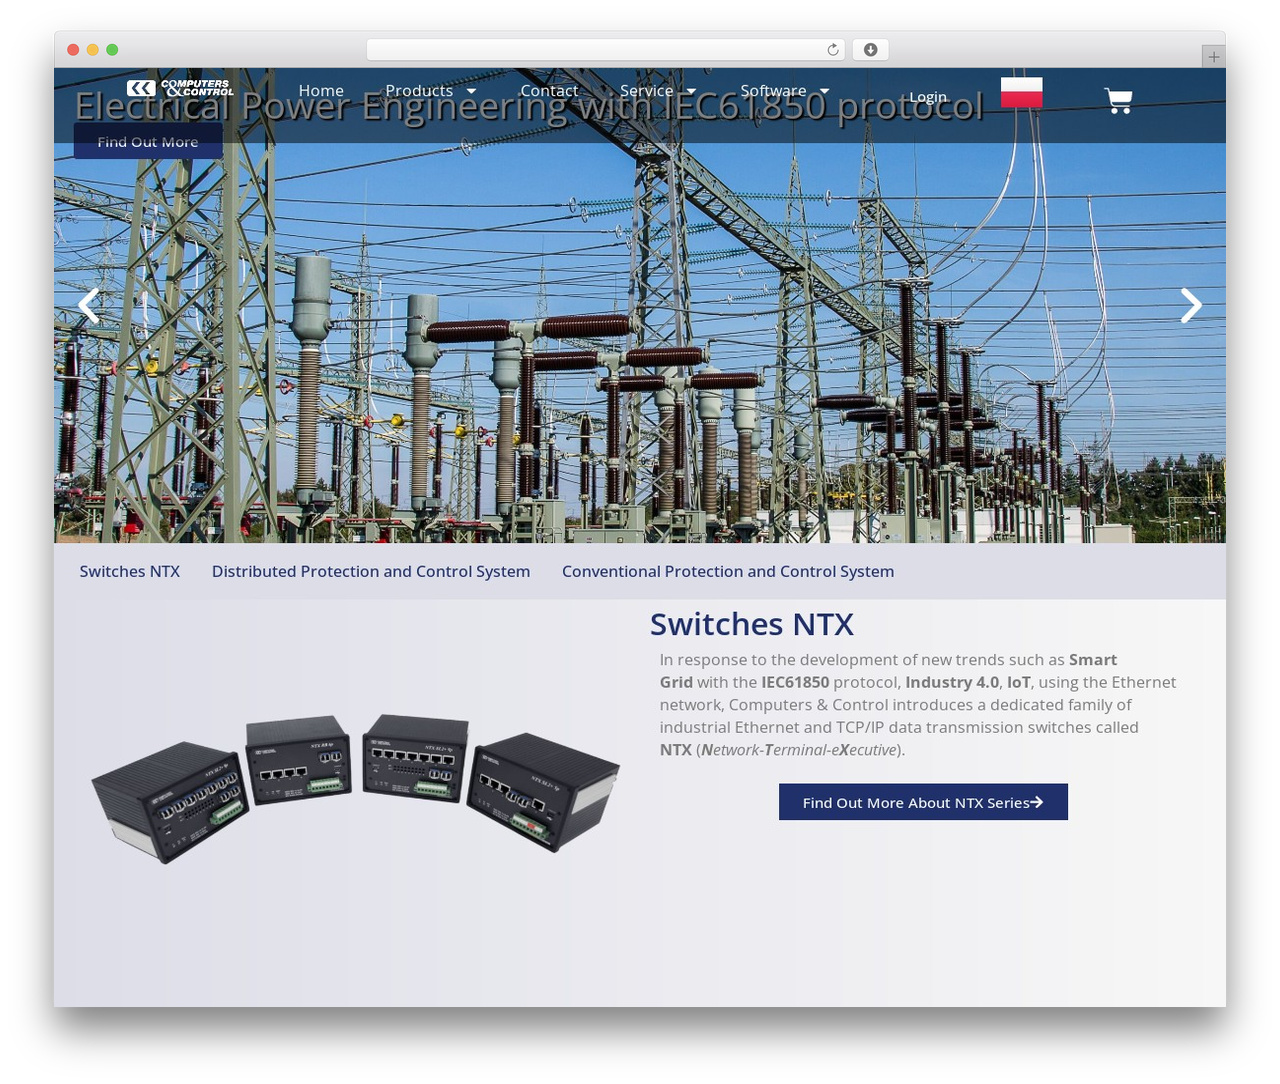
Task: Open the Login link
Action: point(928,97)
